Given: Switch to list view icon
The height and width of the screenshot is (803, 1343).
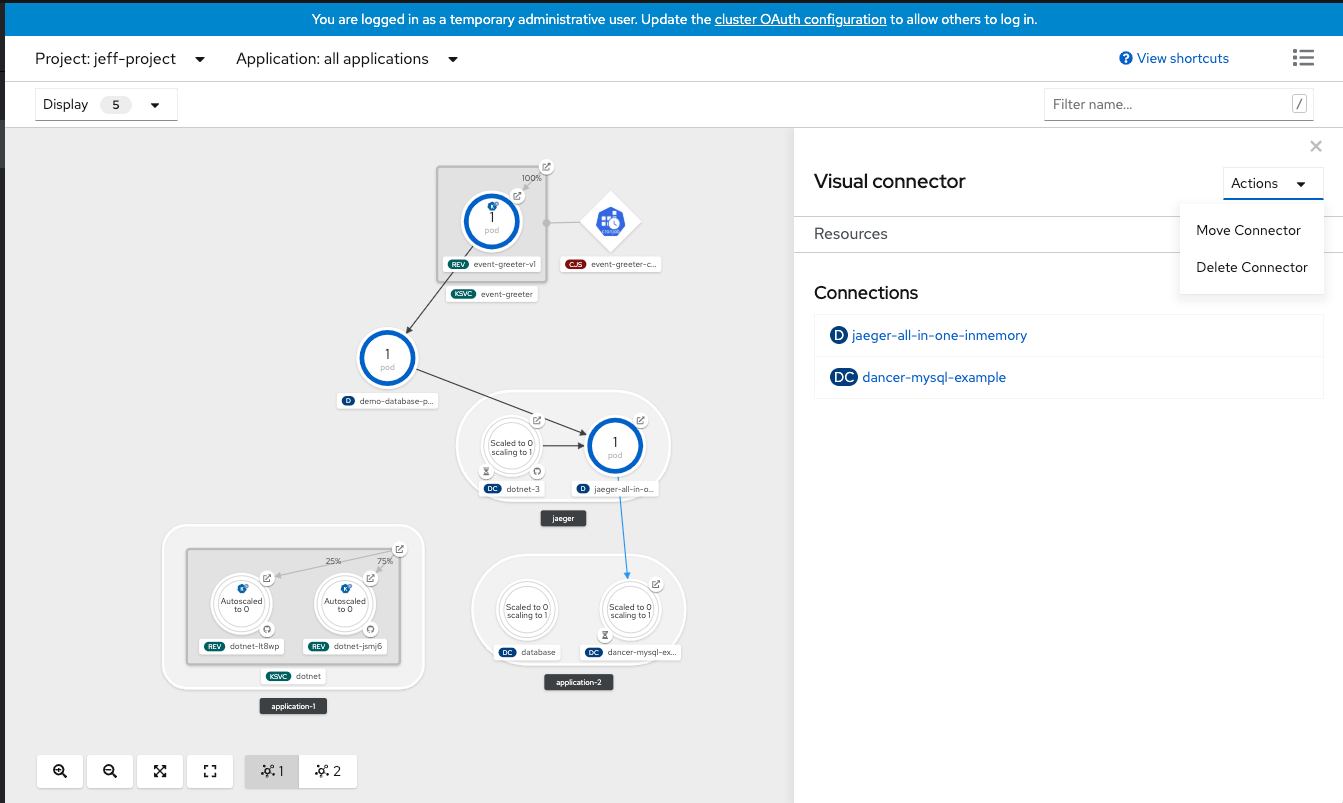Looking at the screenshot, I should click(1303, 58).
